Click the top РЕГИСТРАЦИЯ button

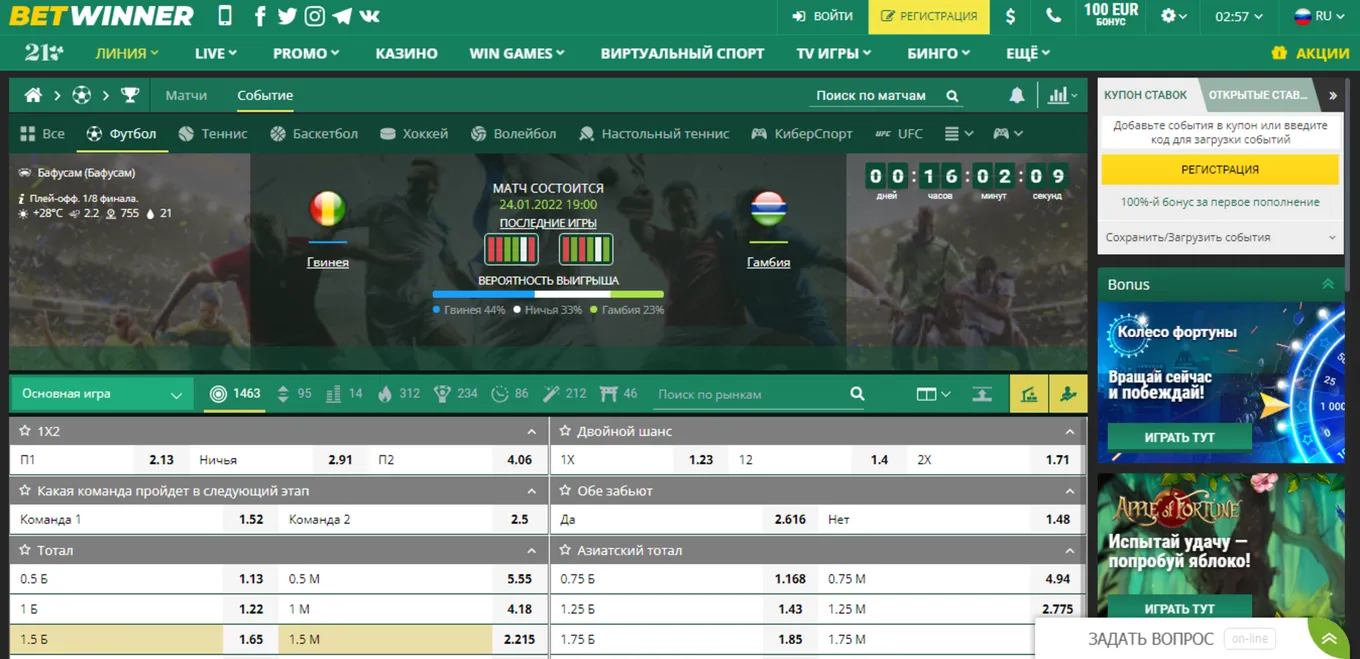(x=929, y=16)
